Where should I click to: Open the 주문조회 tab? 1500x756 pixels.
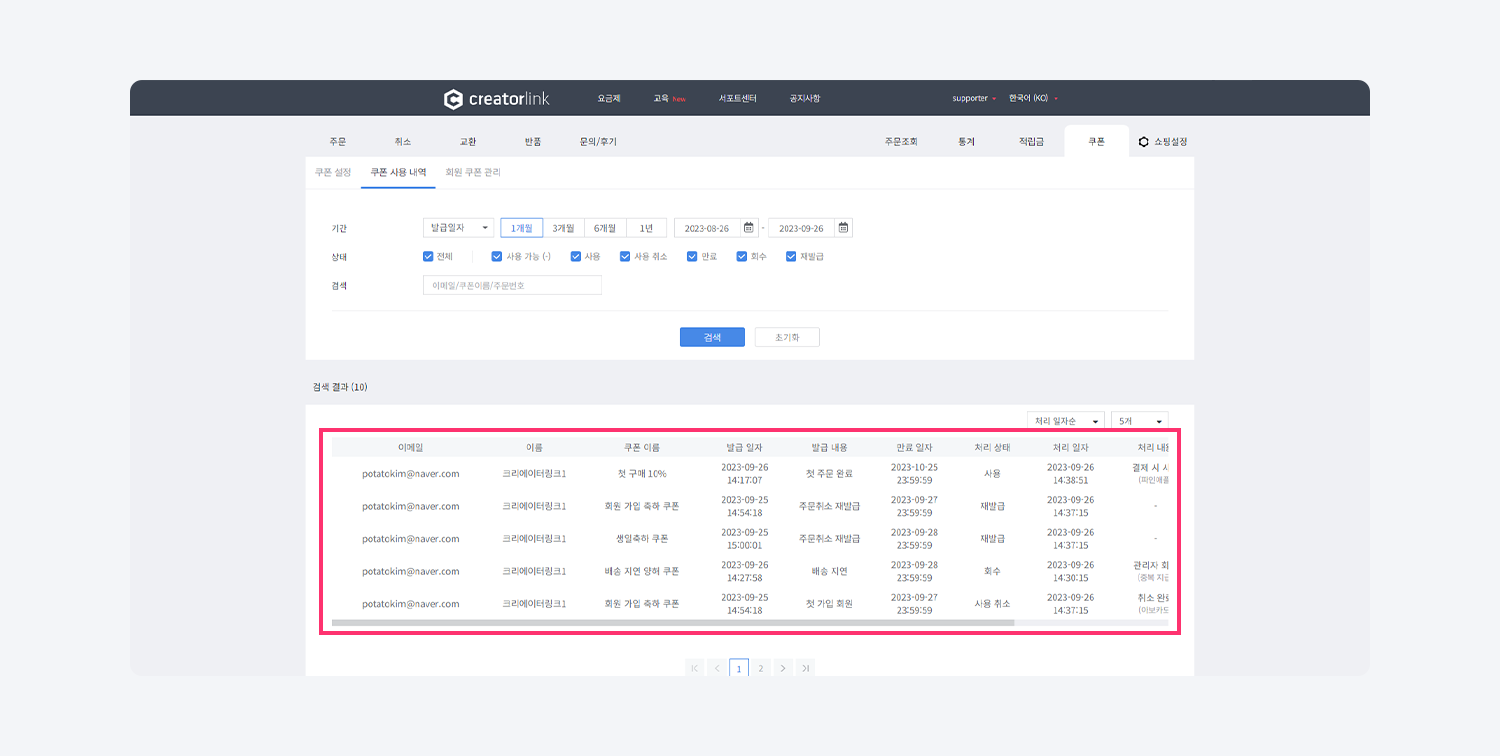point(901,142)
